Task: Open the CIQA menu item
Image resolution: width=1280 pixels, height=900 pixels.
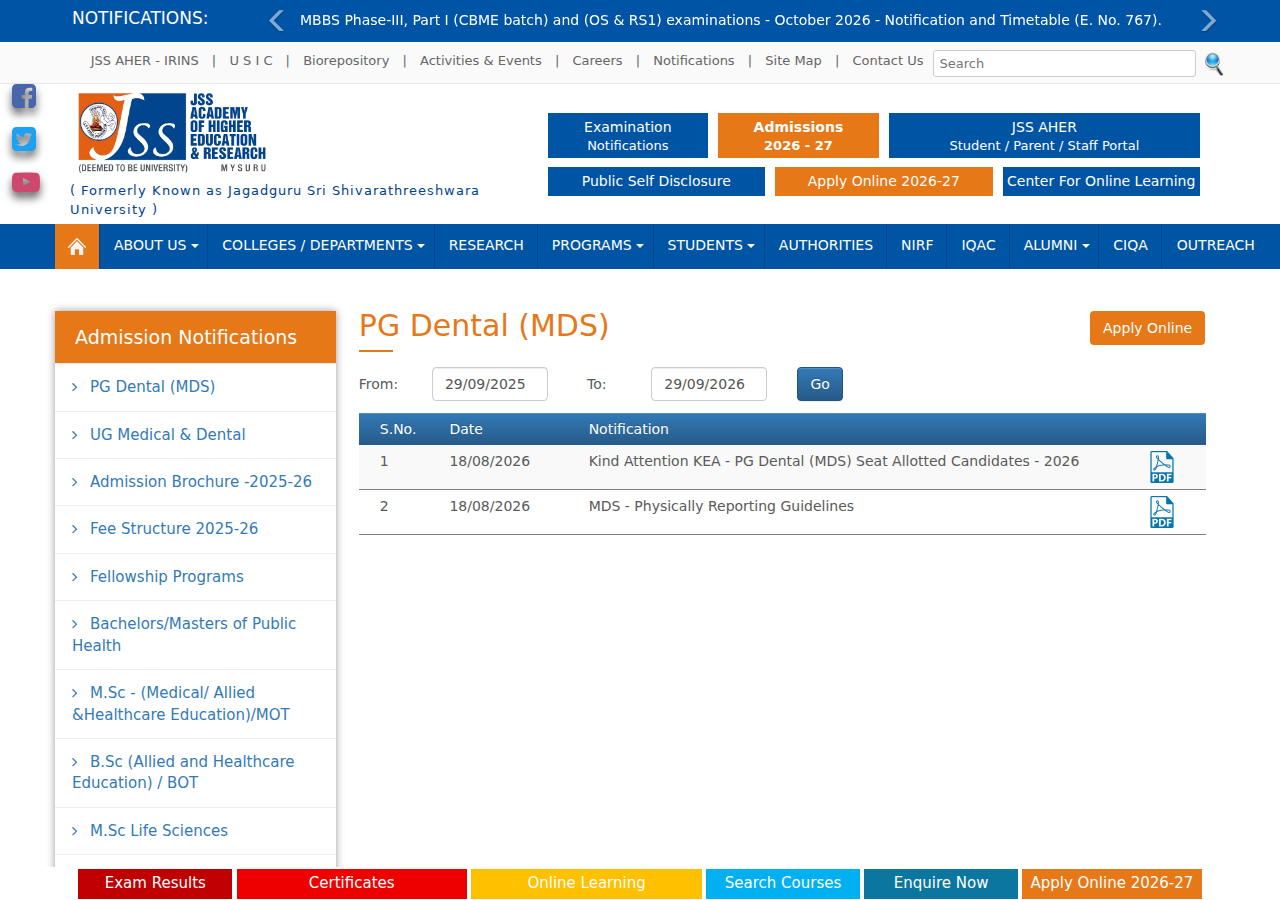Action: 1131,246
